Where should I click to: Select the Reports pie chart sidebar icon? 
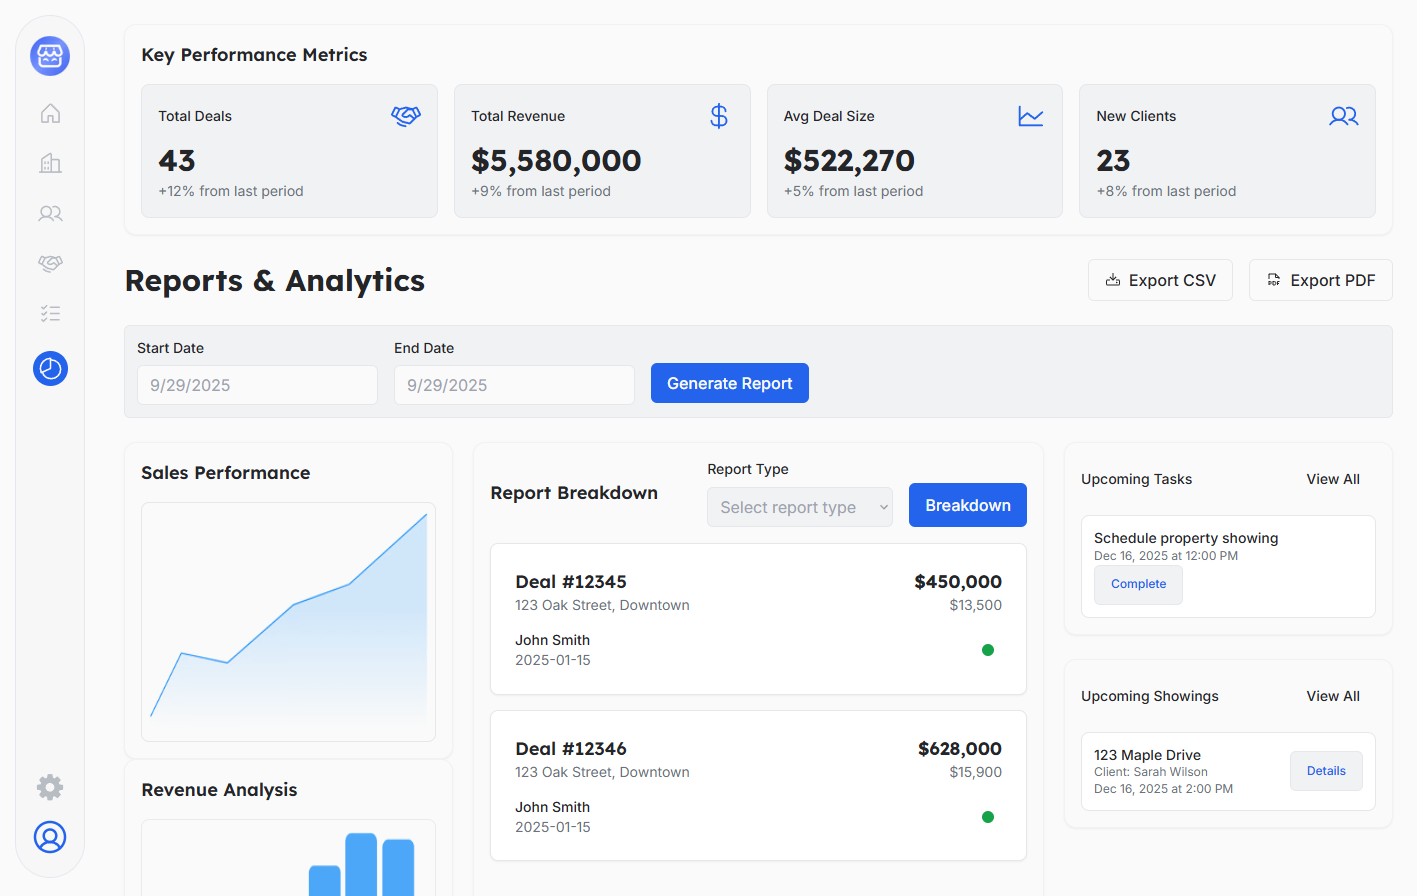(x=50, y=369)
